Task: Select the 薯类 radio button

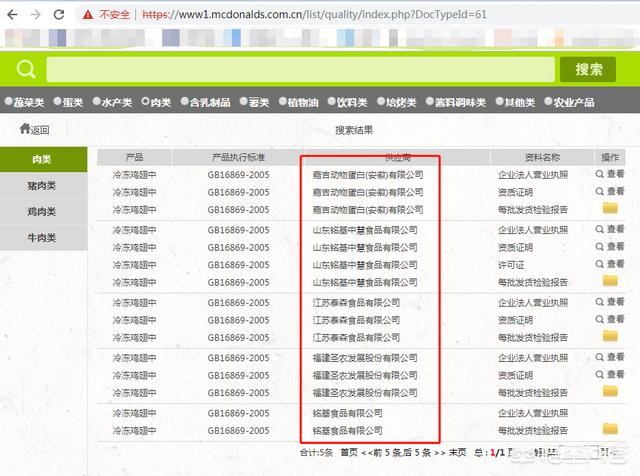Action: pyautogui.click(x=244, y=101)
